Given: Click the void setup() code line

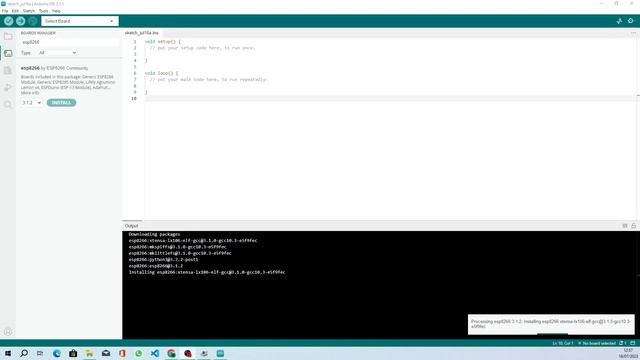Looking at the screenshot, I should click(x=162, y=42).
